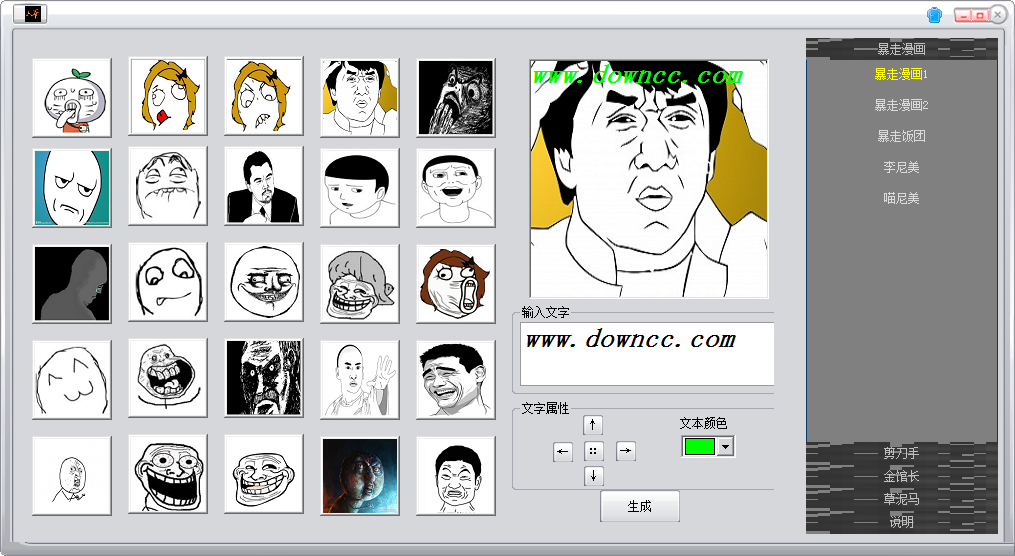
Task: Open the 说明 instructions section
Action: coord(901,522)
